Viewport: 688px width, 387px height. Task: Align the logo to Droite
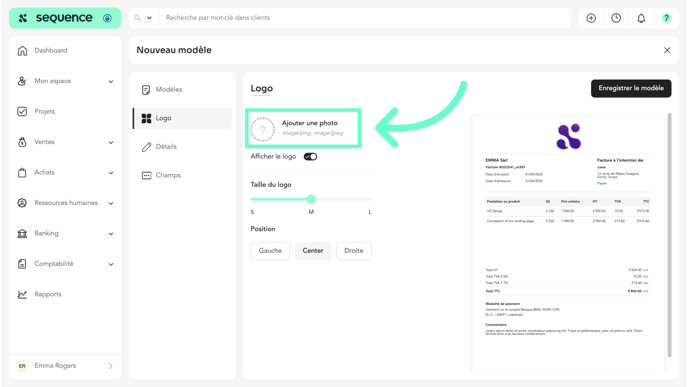[x=354, y=251]
